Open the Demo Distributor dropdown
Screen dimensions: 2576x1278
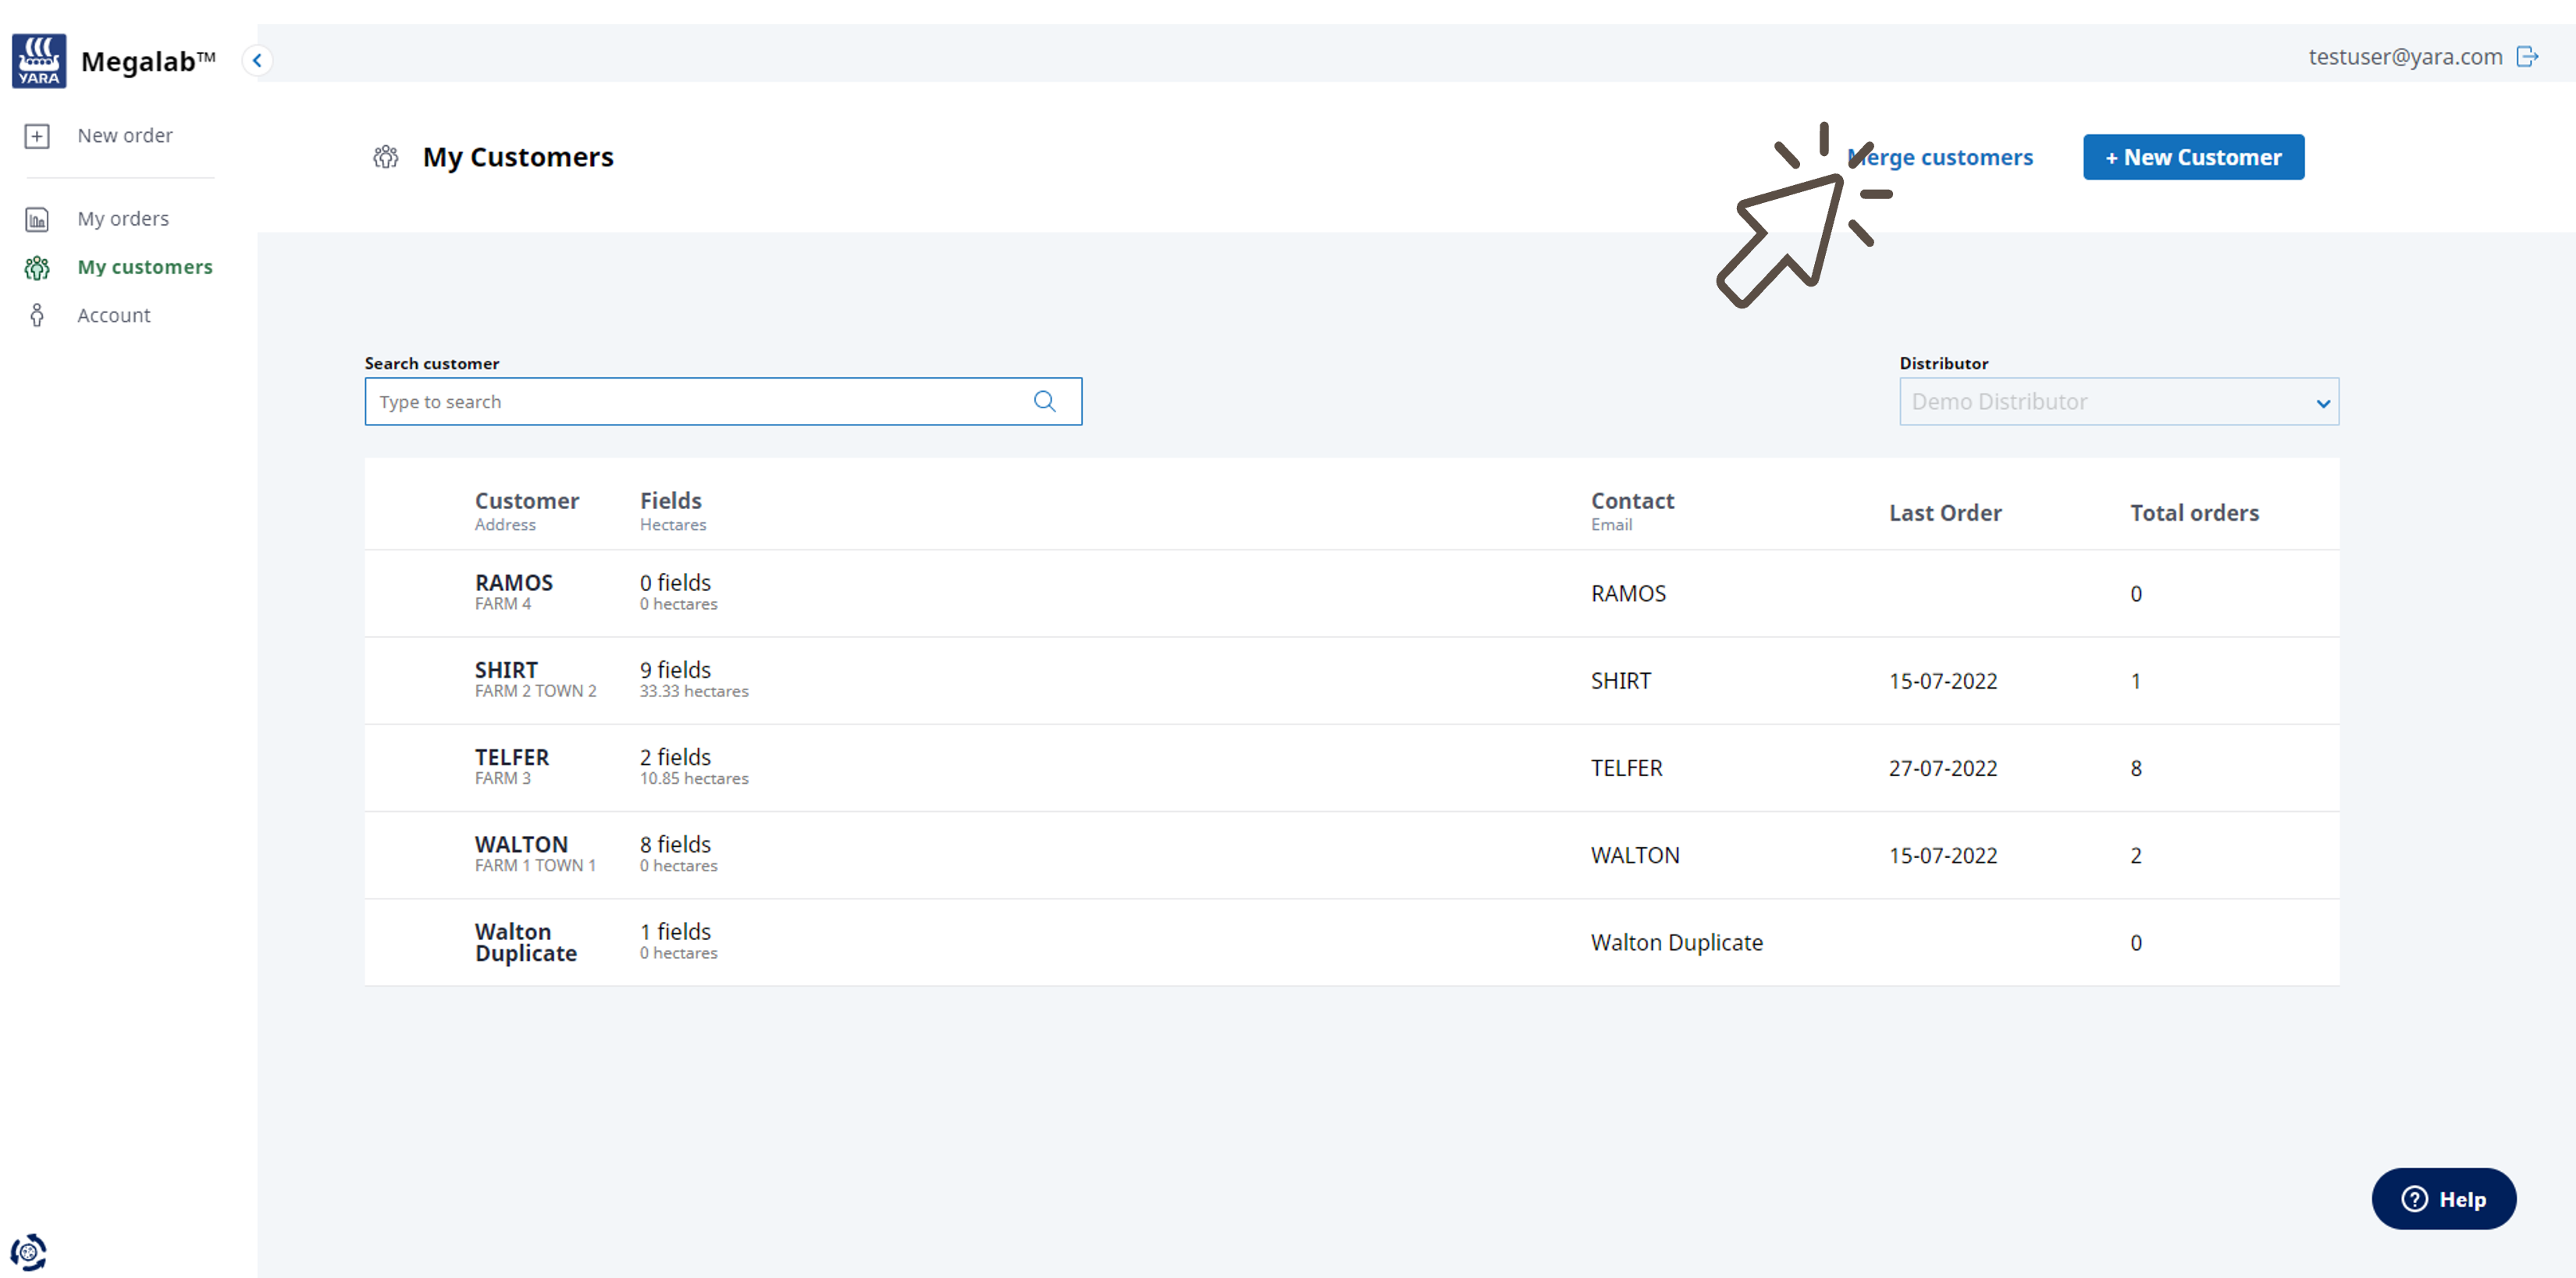(2100, 401)
